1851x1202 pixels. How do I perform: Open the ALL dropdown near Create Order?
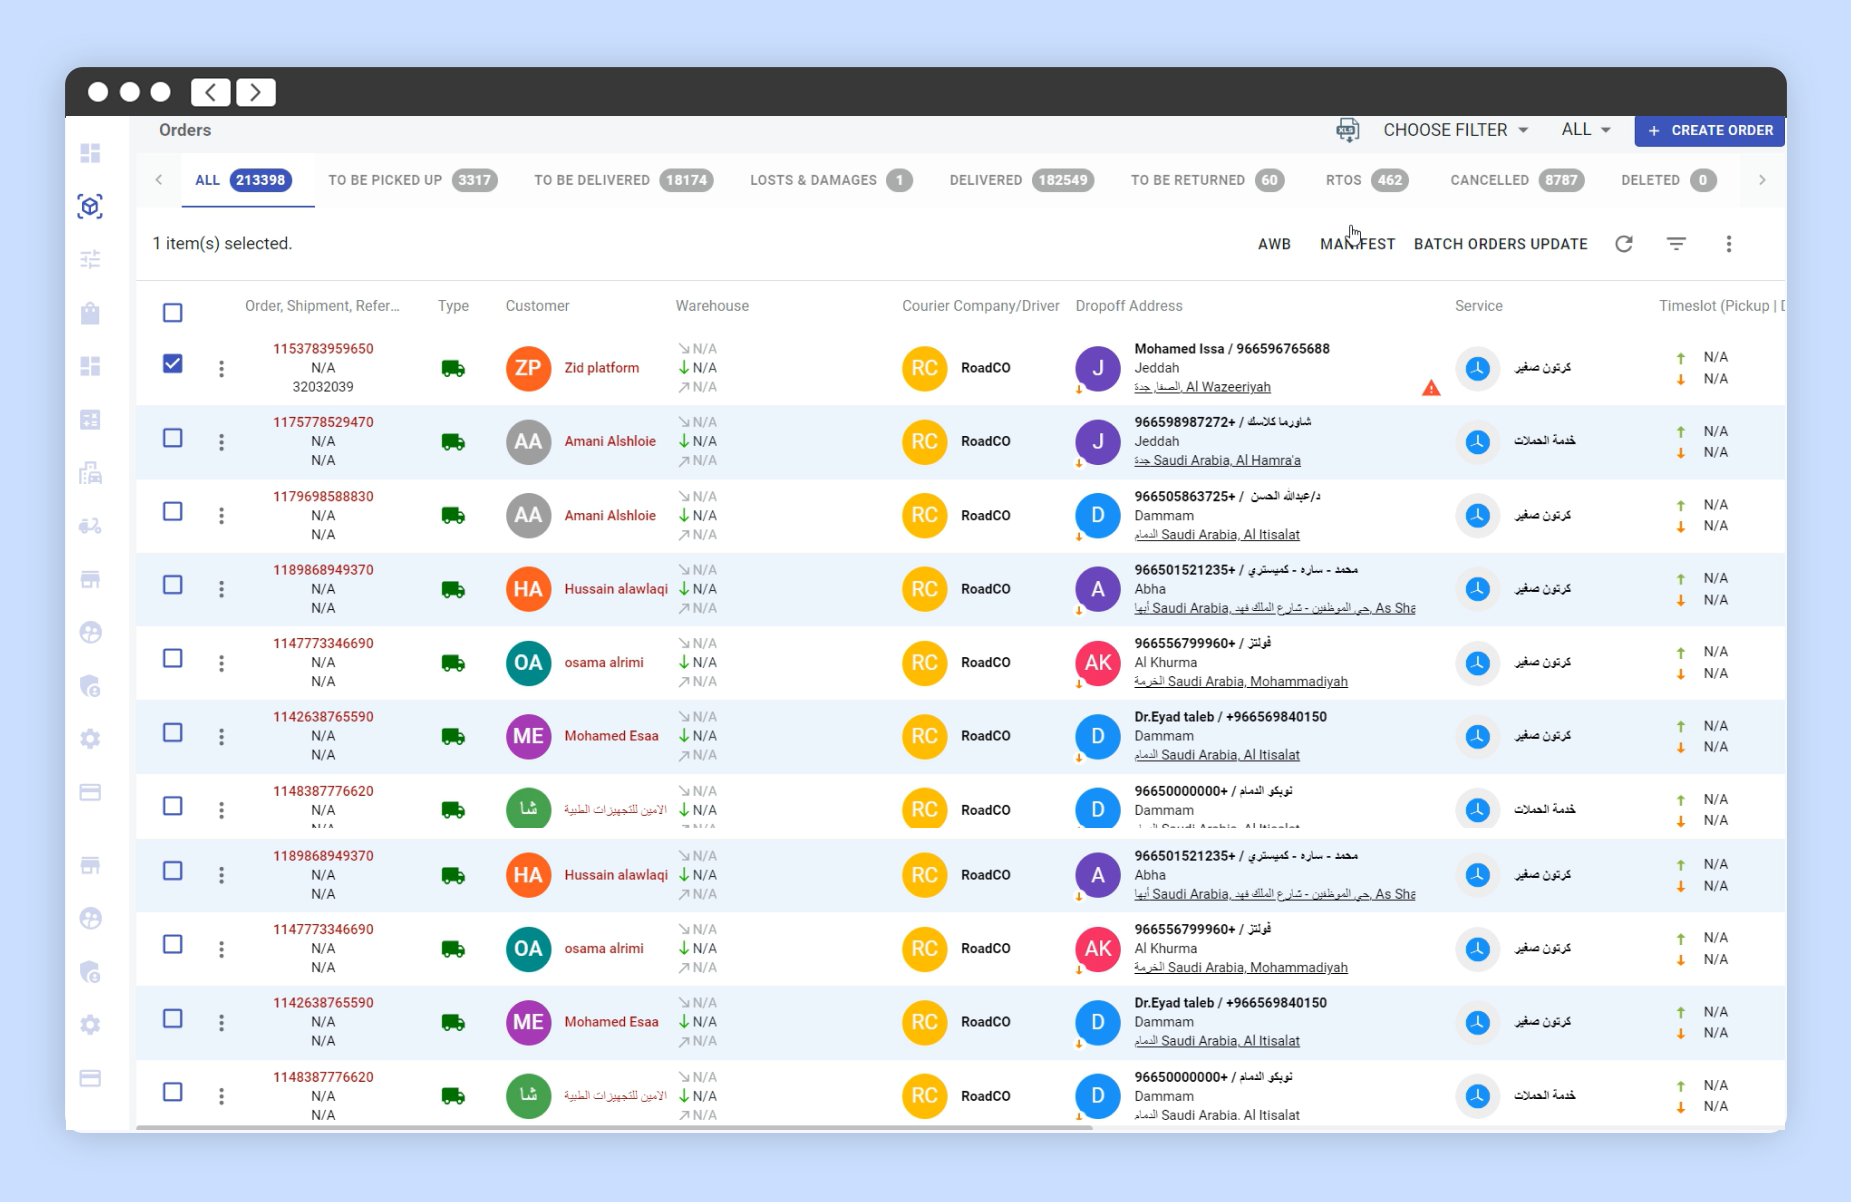pyautogui.click(x=1585, y=130)
